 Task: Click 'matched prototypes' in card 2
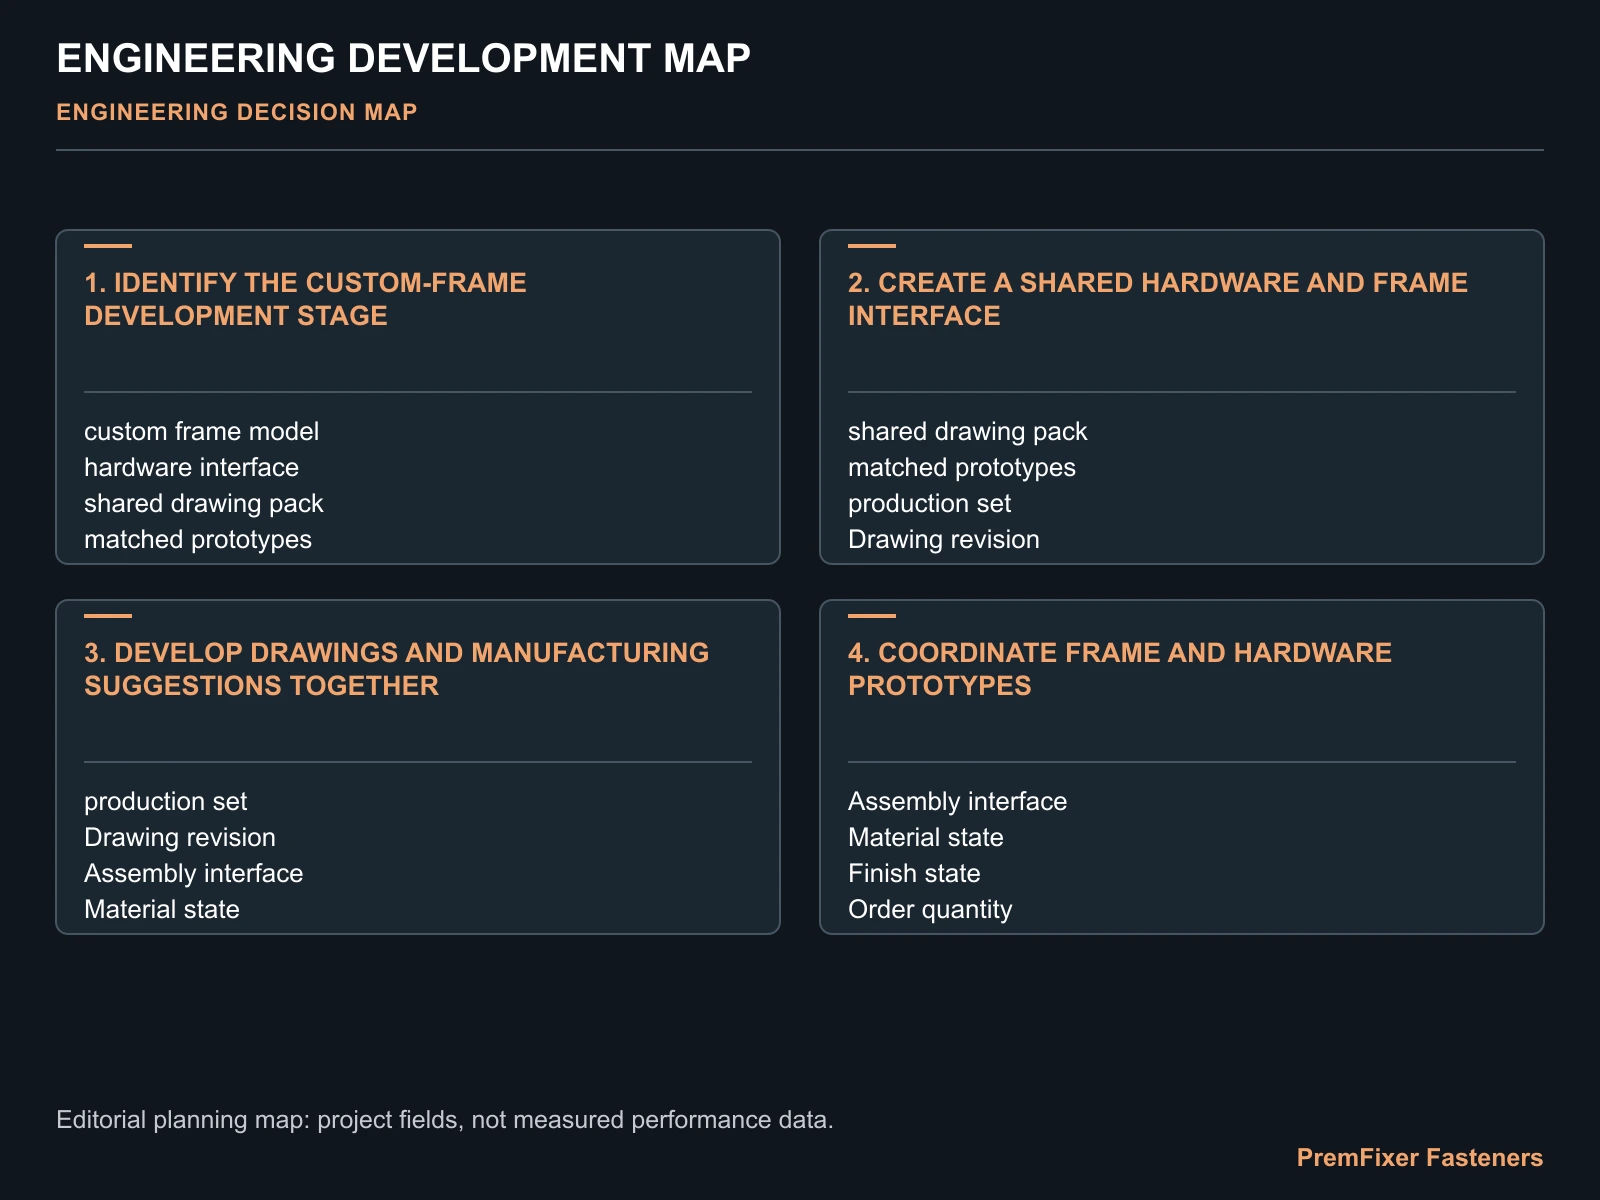(962, 467)
